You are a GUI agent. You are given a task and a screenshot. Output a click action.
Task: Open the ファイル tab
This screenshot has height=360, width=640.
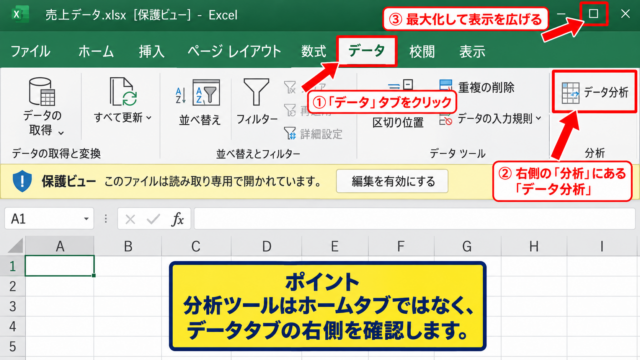pos(30,52)
